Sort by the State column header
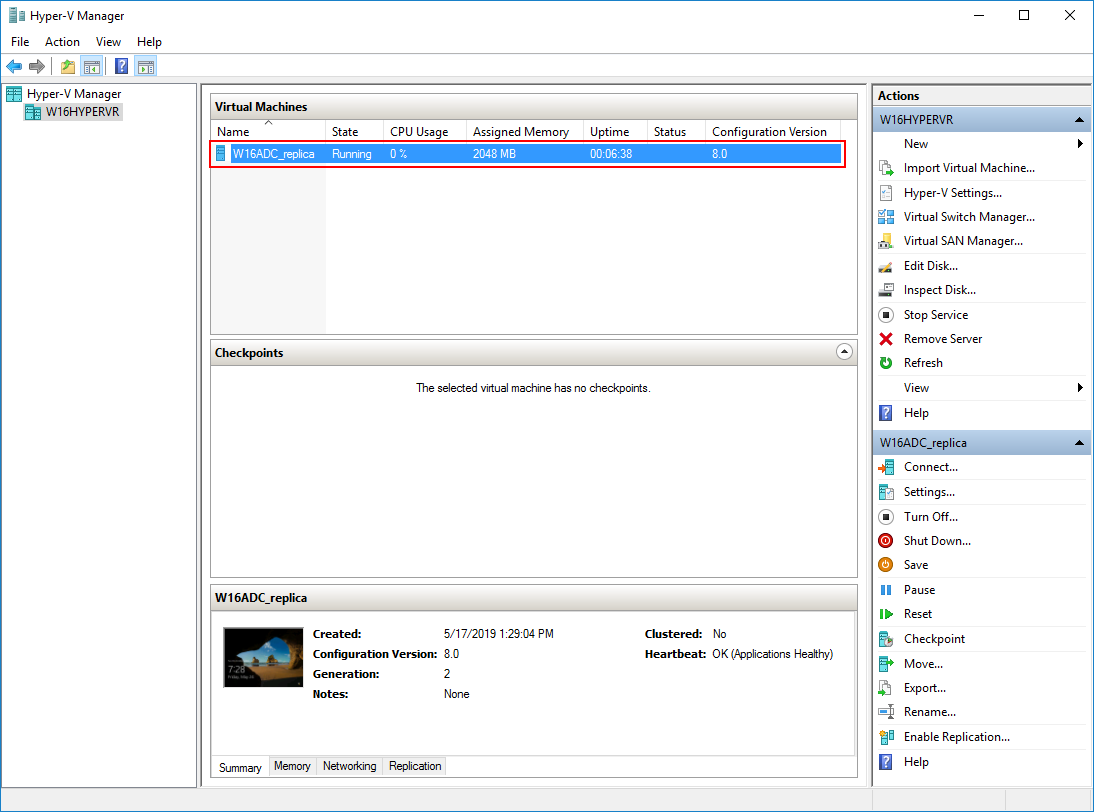The width and height of the screenshot is (1094, 812). 355,132
